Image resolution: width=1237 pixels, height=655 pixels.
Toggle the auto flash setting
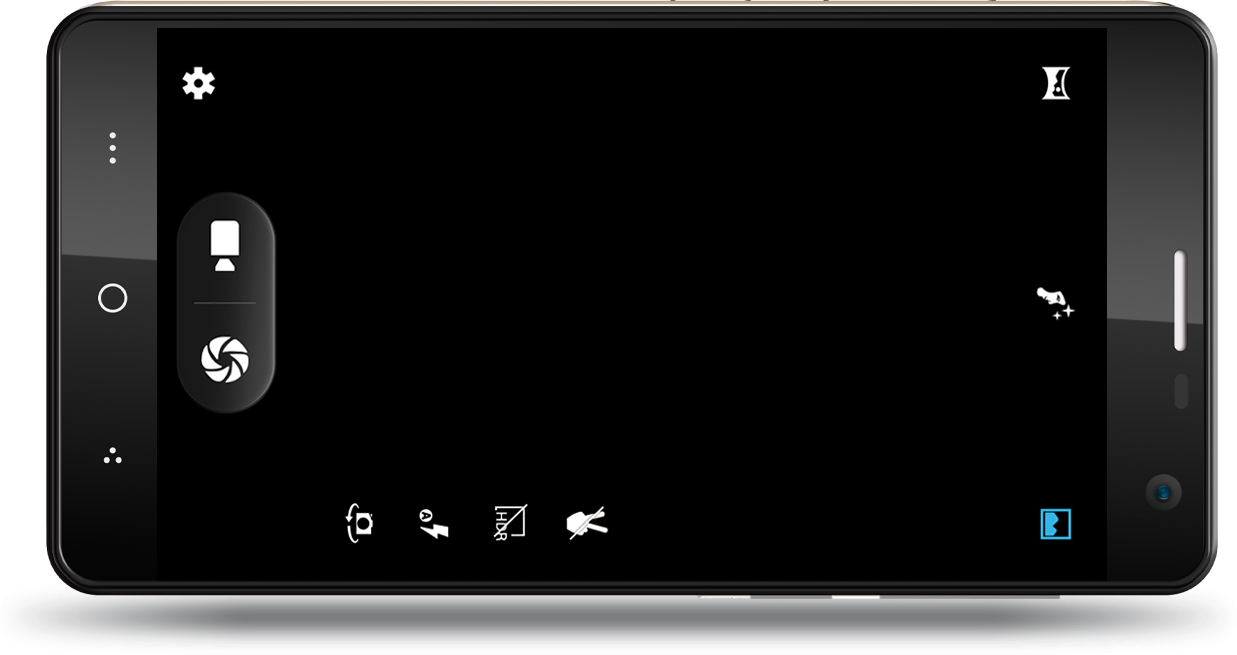[434, 523]
